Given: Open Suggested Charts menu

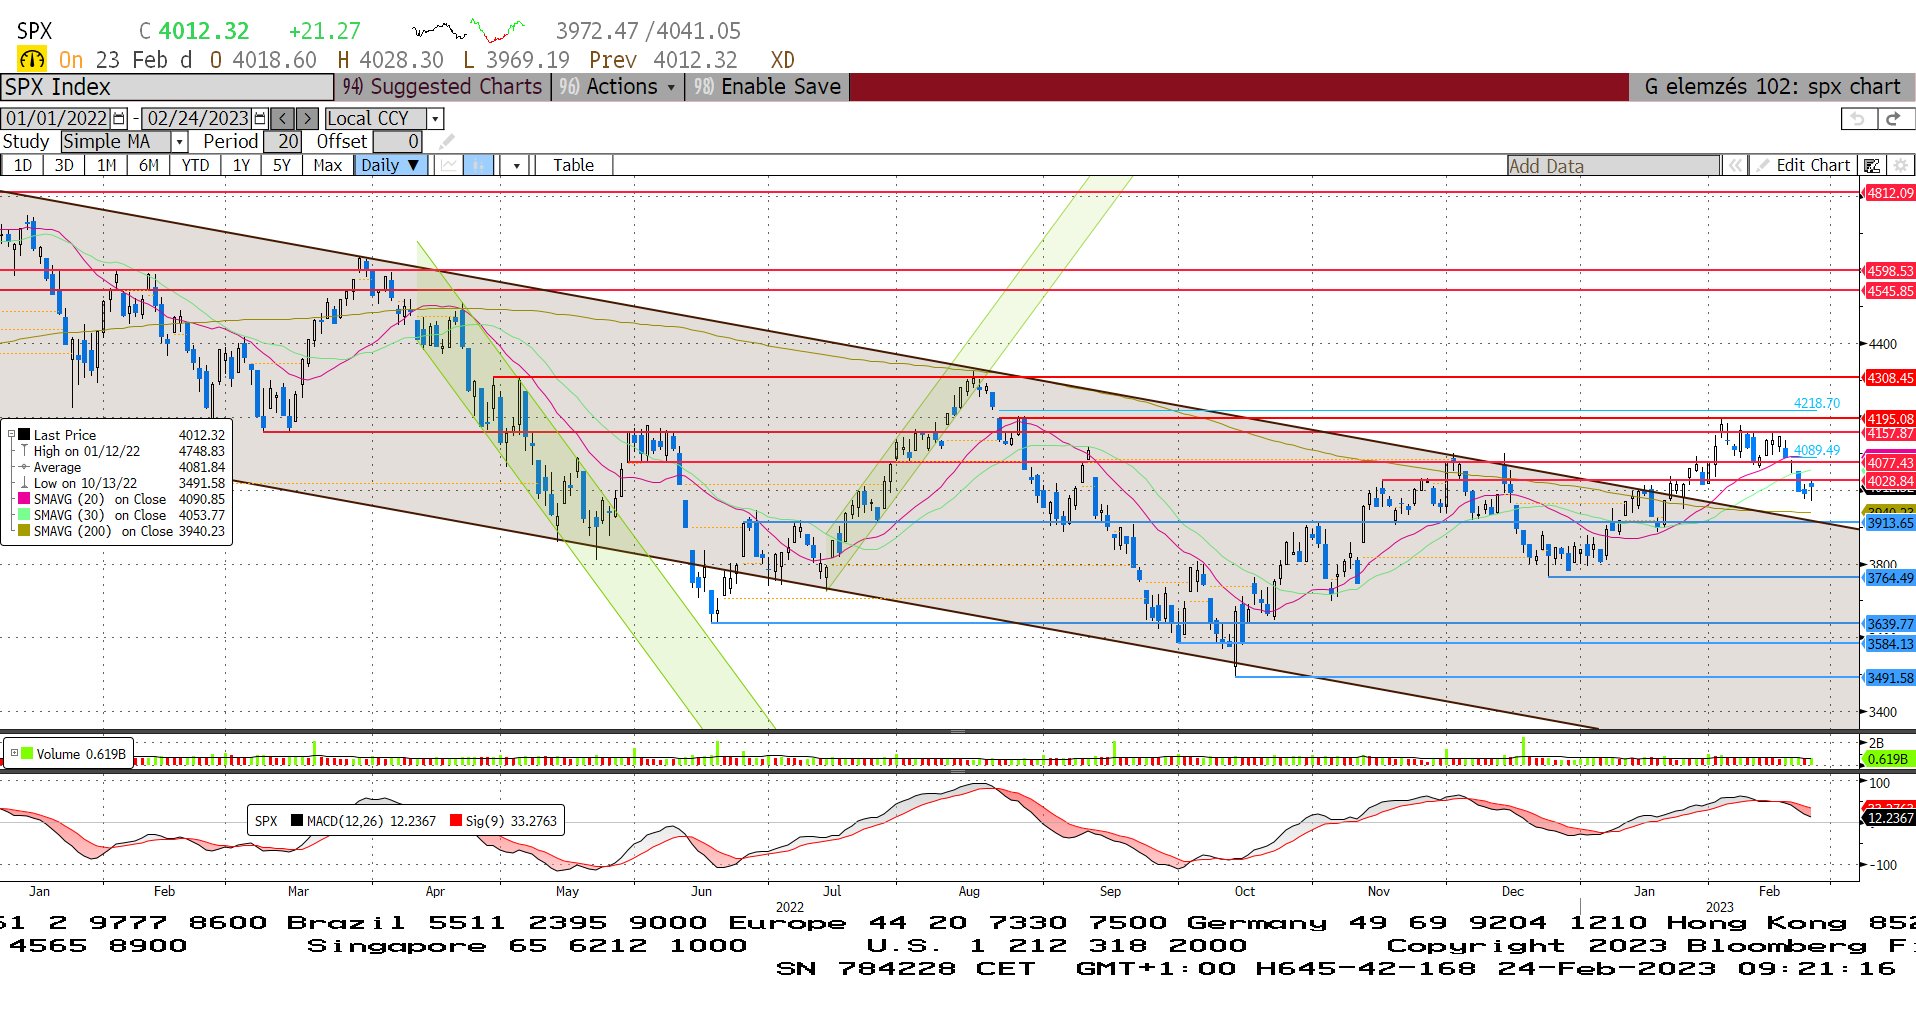Looking at the screenshot, I should (442, 87).
